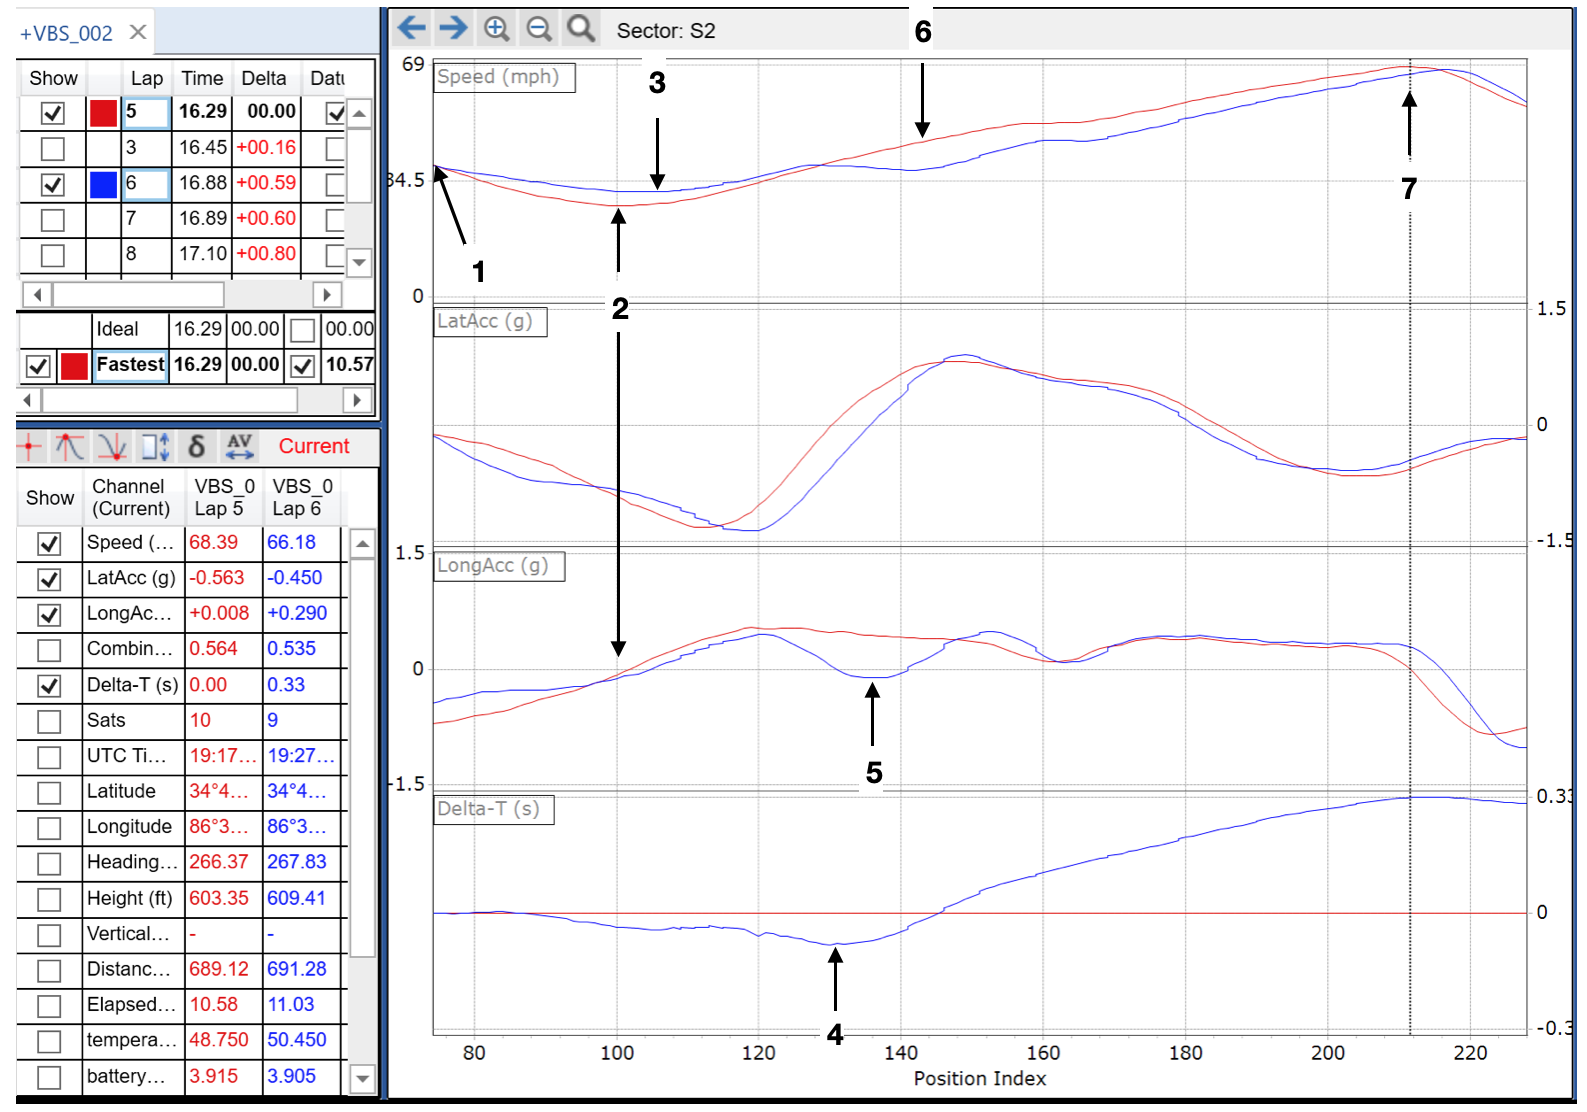Hide the Delta-T channel
Image resolution: width=1587 pixels, height=1112 pixels.
49,686
